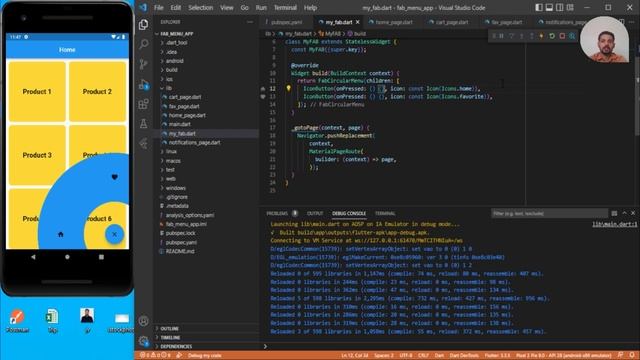This screenshot has height=360, width=640.
Task: Tap the heart icon in the emulator FAB menu
Action: tap(115, 177)
